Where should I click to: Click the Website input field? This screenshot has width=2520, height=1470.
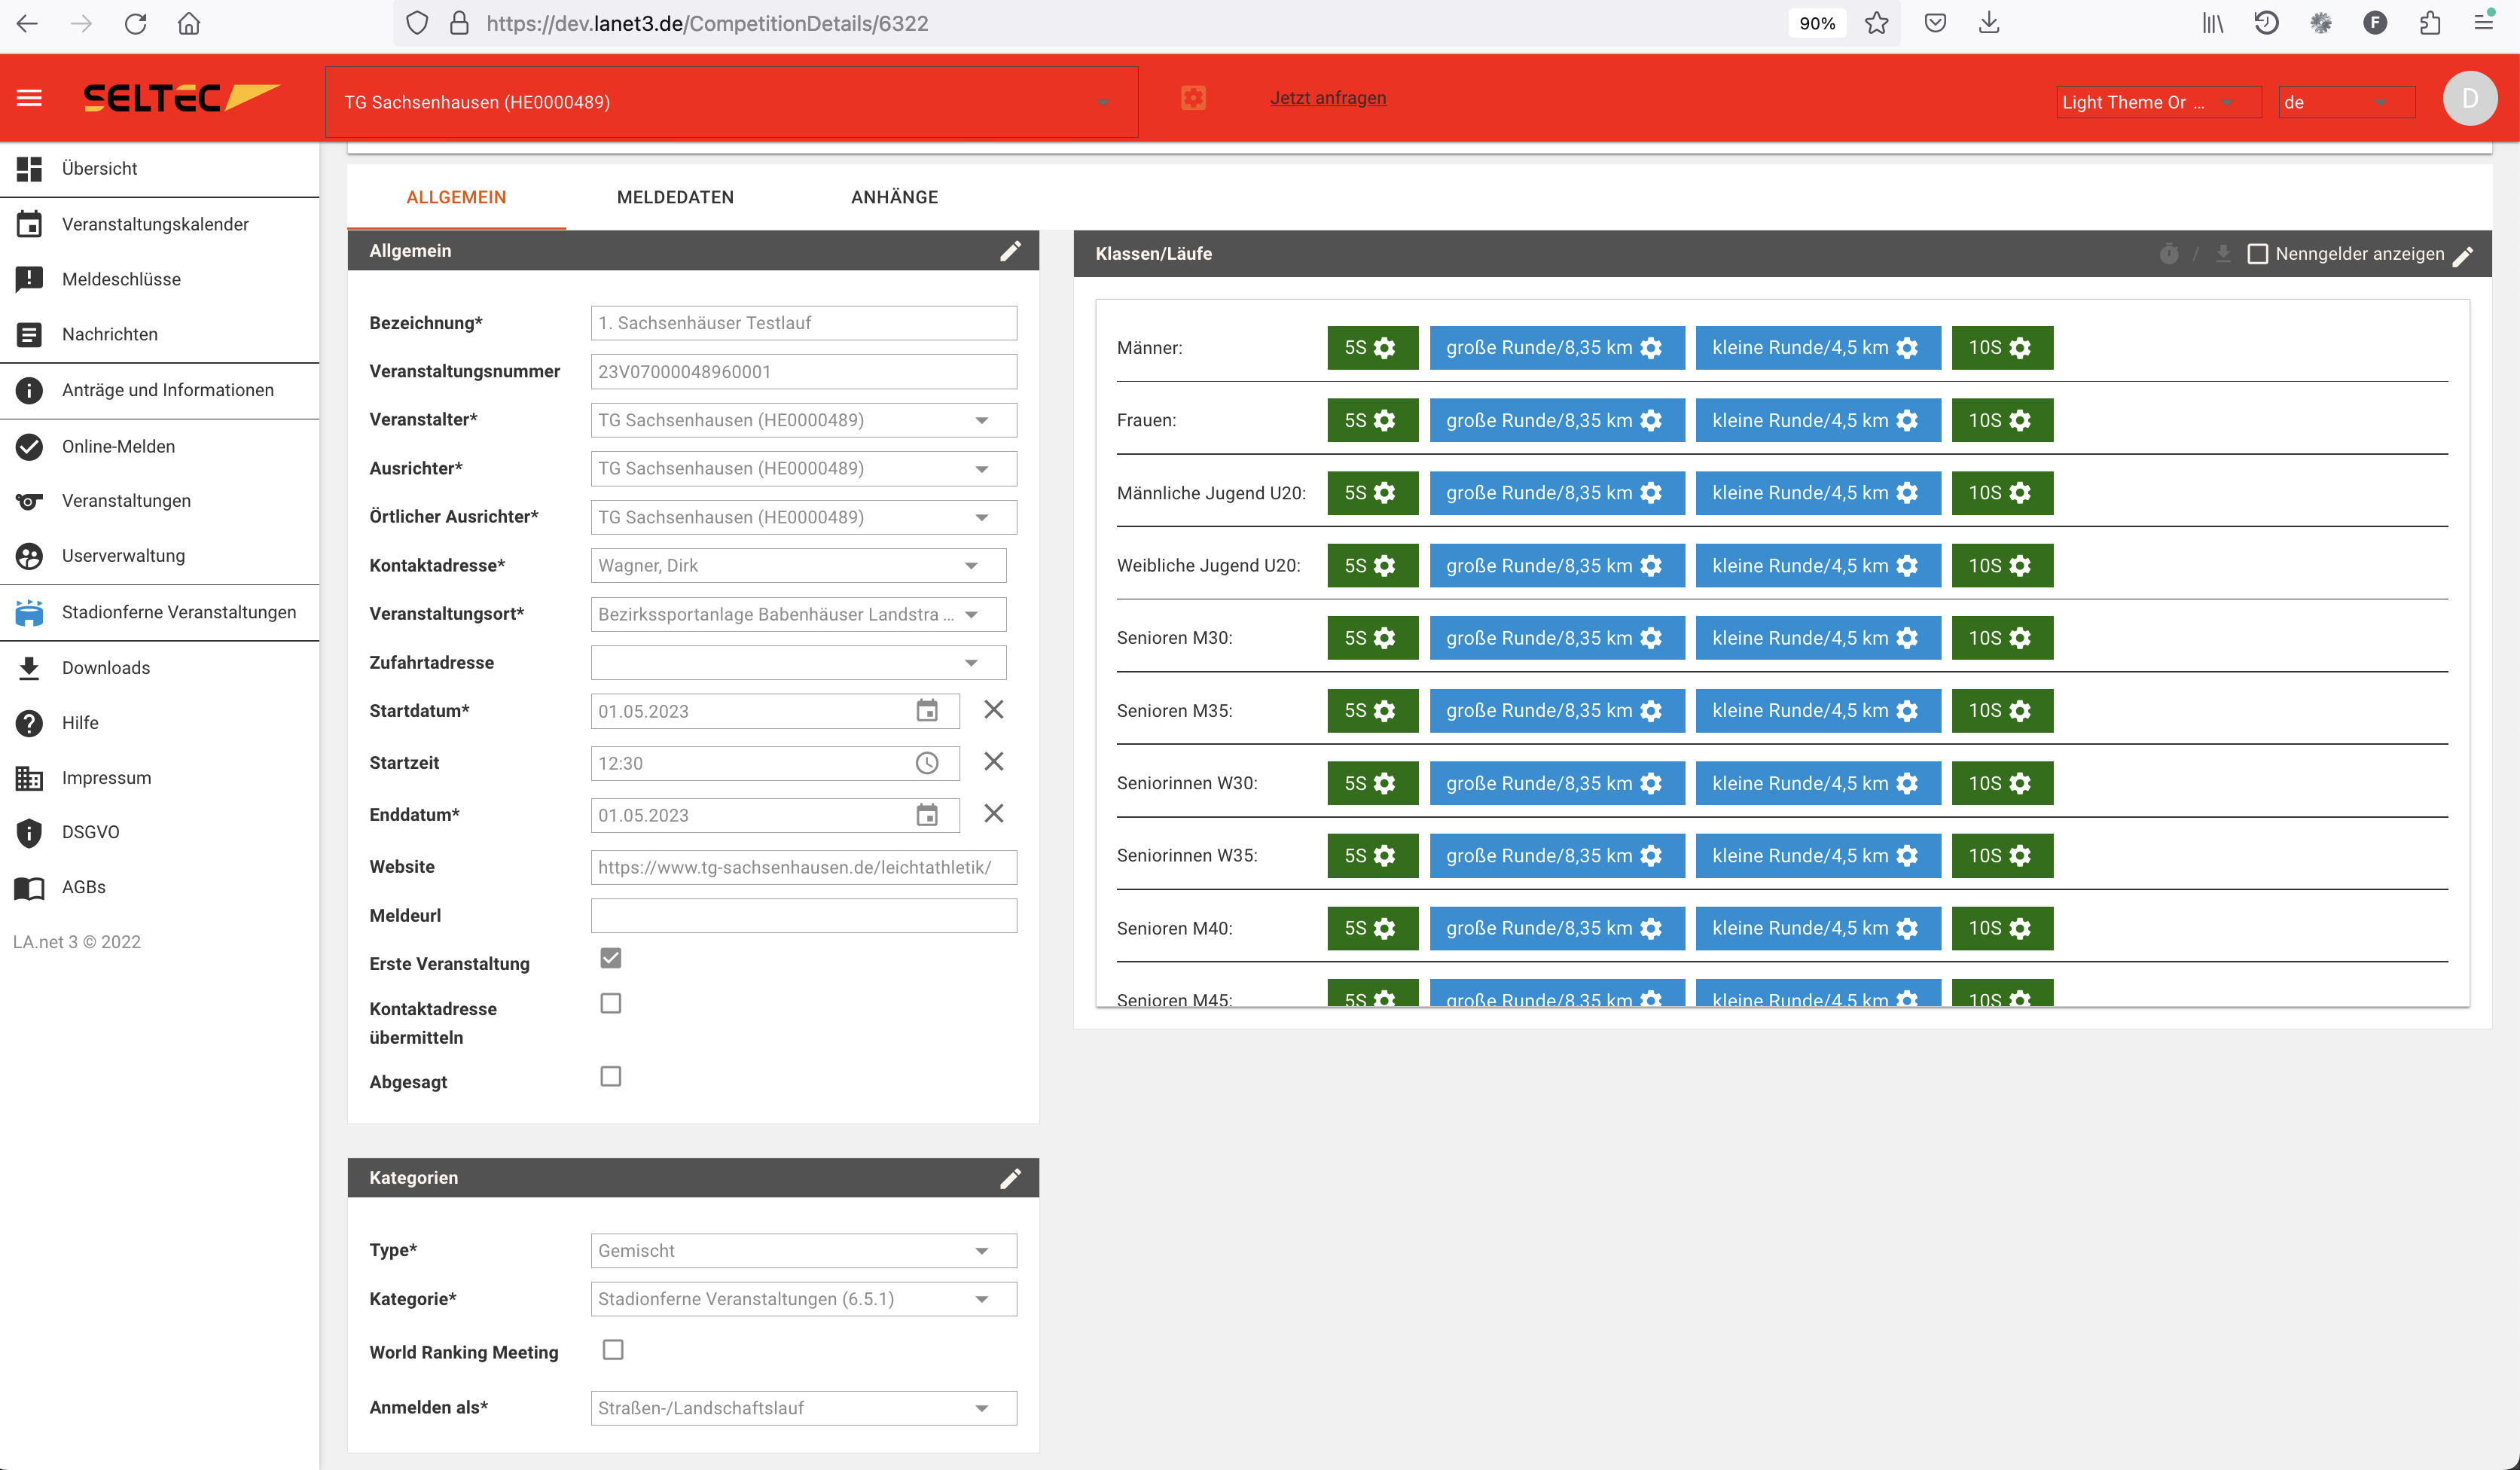point(803,867)
